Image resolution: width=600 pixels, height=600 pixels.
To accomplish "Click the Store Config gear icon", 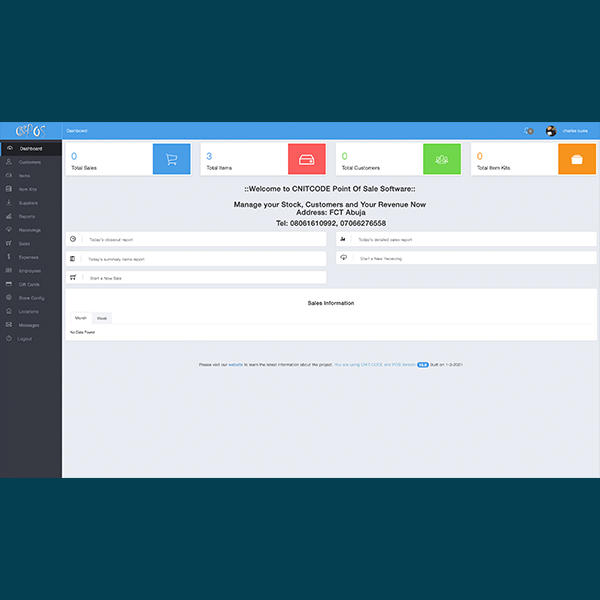I will [9, 298].
